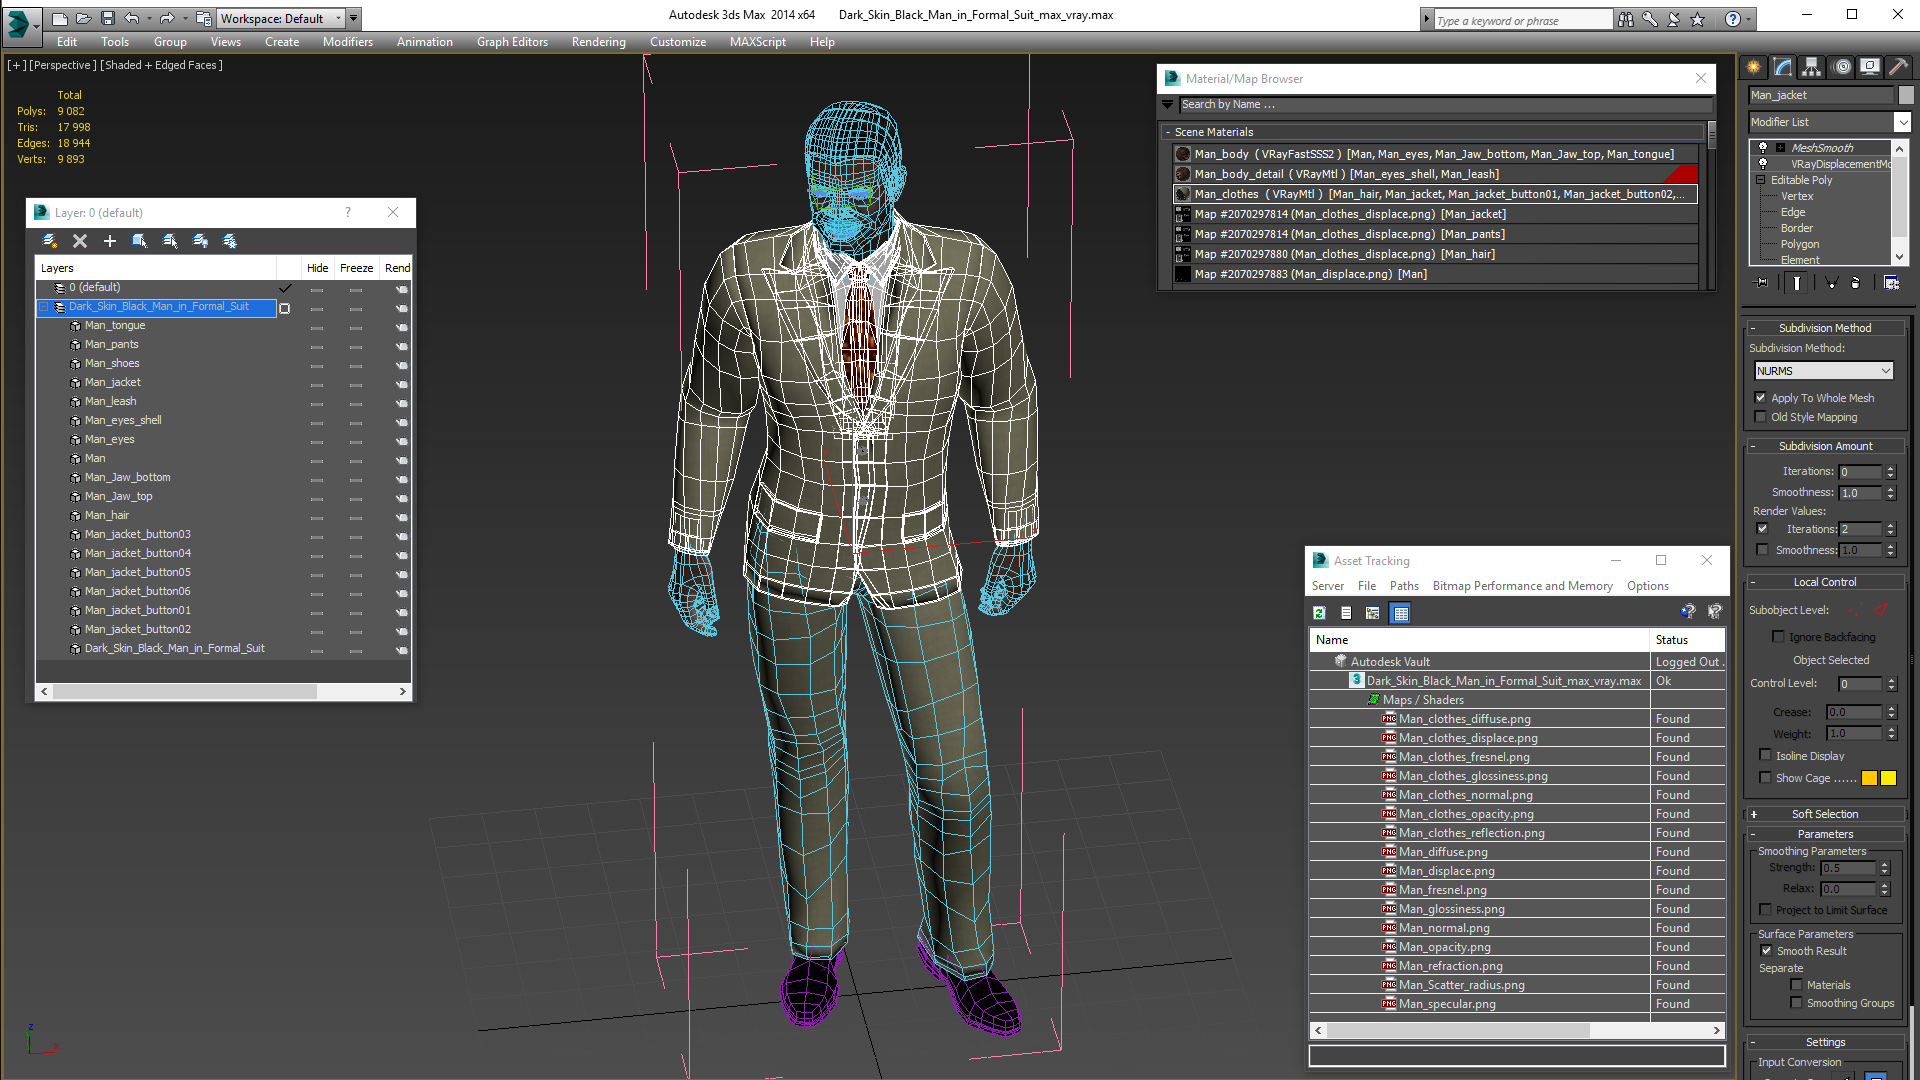This screenshot has height=1080, width=1920.
Task: Click the Paths tab in Asset Tracking
Action: click(x=1403, y=585)
